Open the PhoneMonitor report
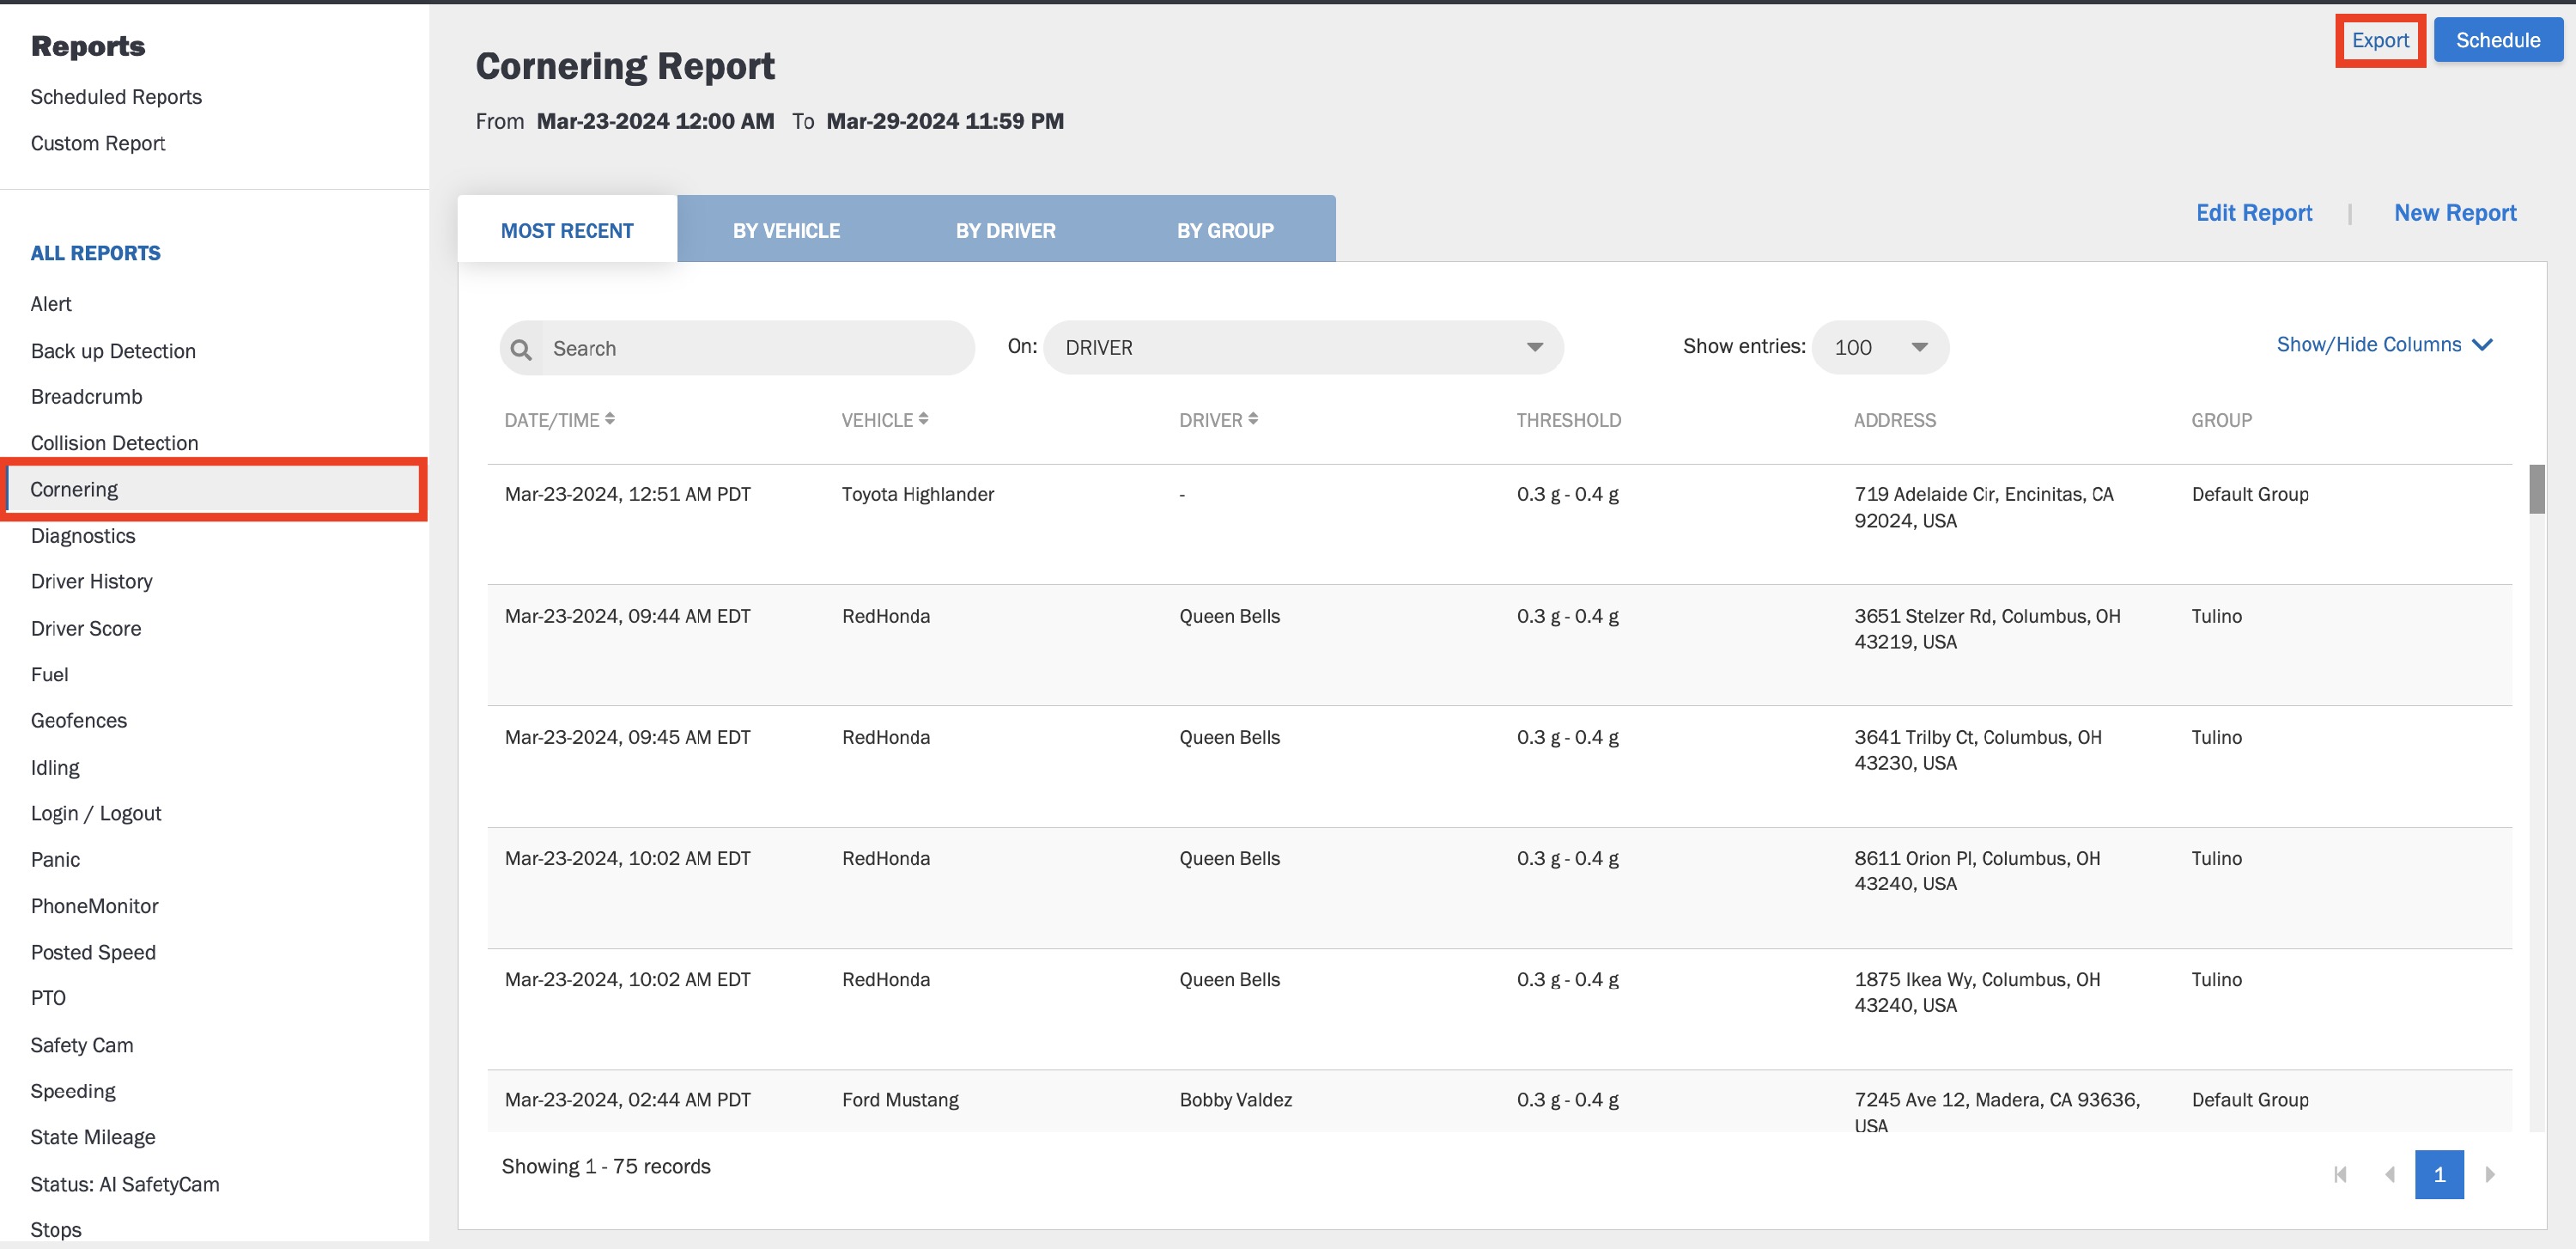This screenshot has width=2576, height=1249. click(x=95, y=906)
